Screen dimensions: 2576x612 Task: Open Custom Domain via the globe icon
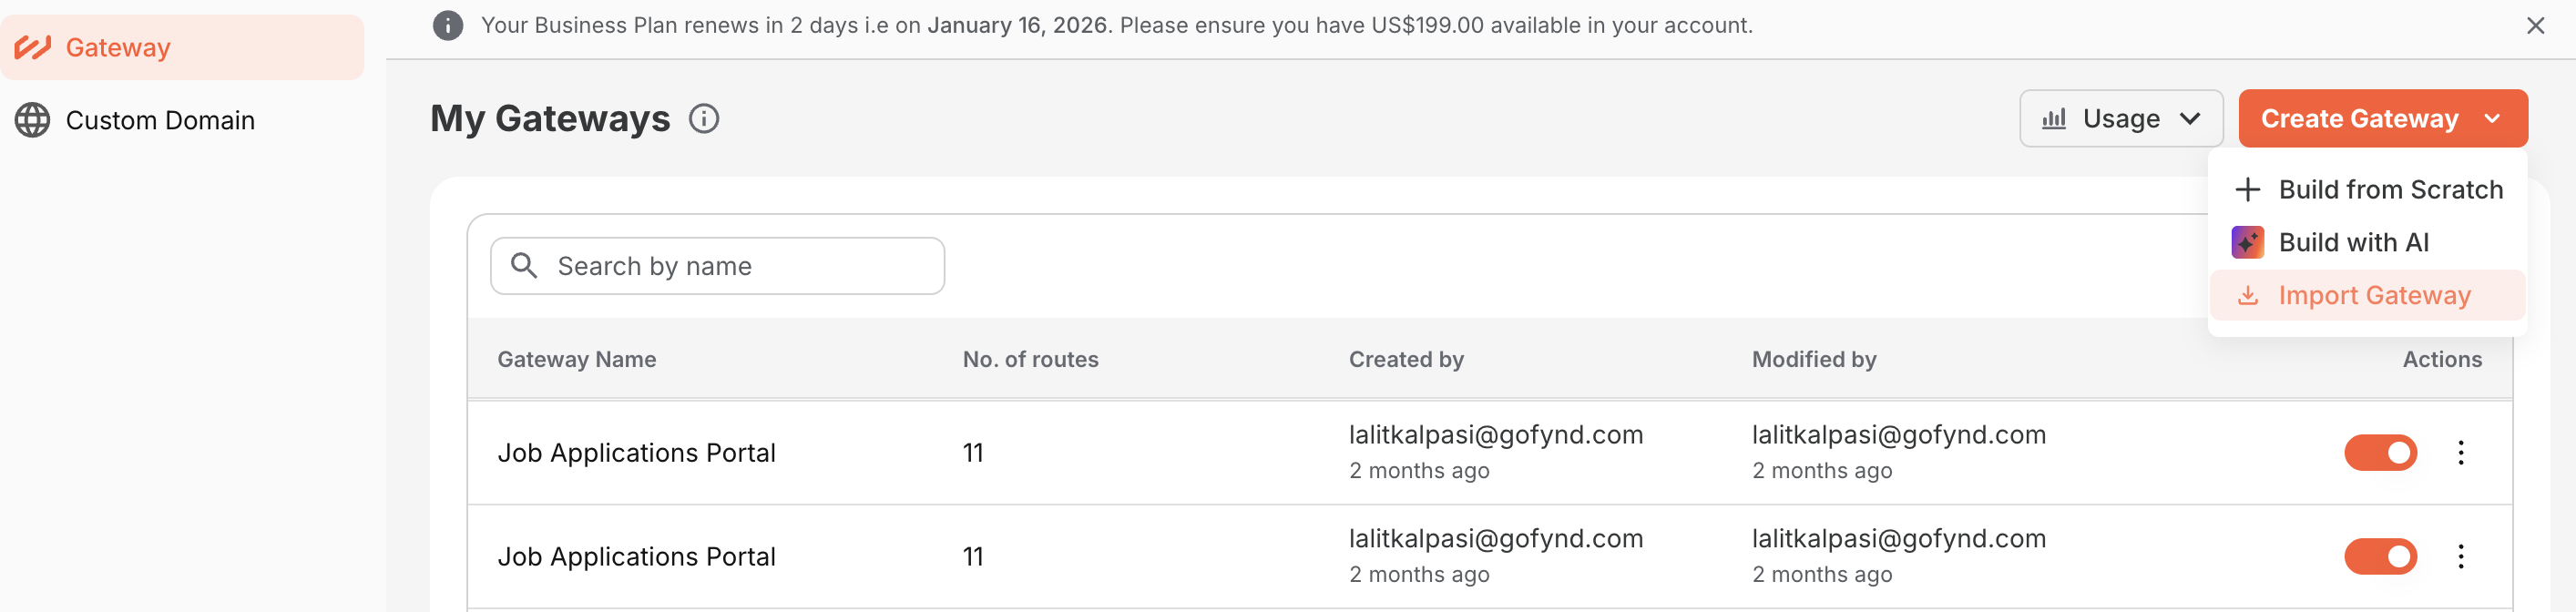pyautogui.click(x=34, y=120)
